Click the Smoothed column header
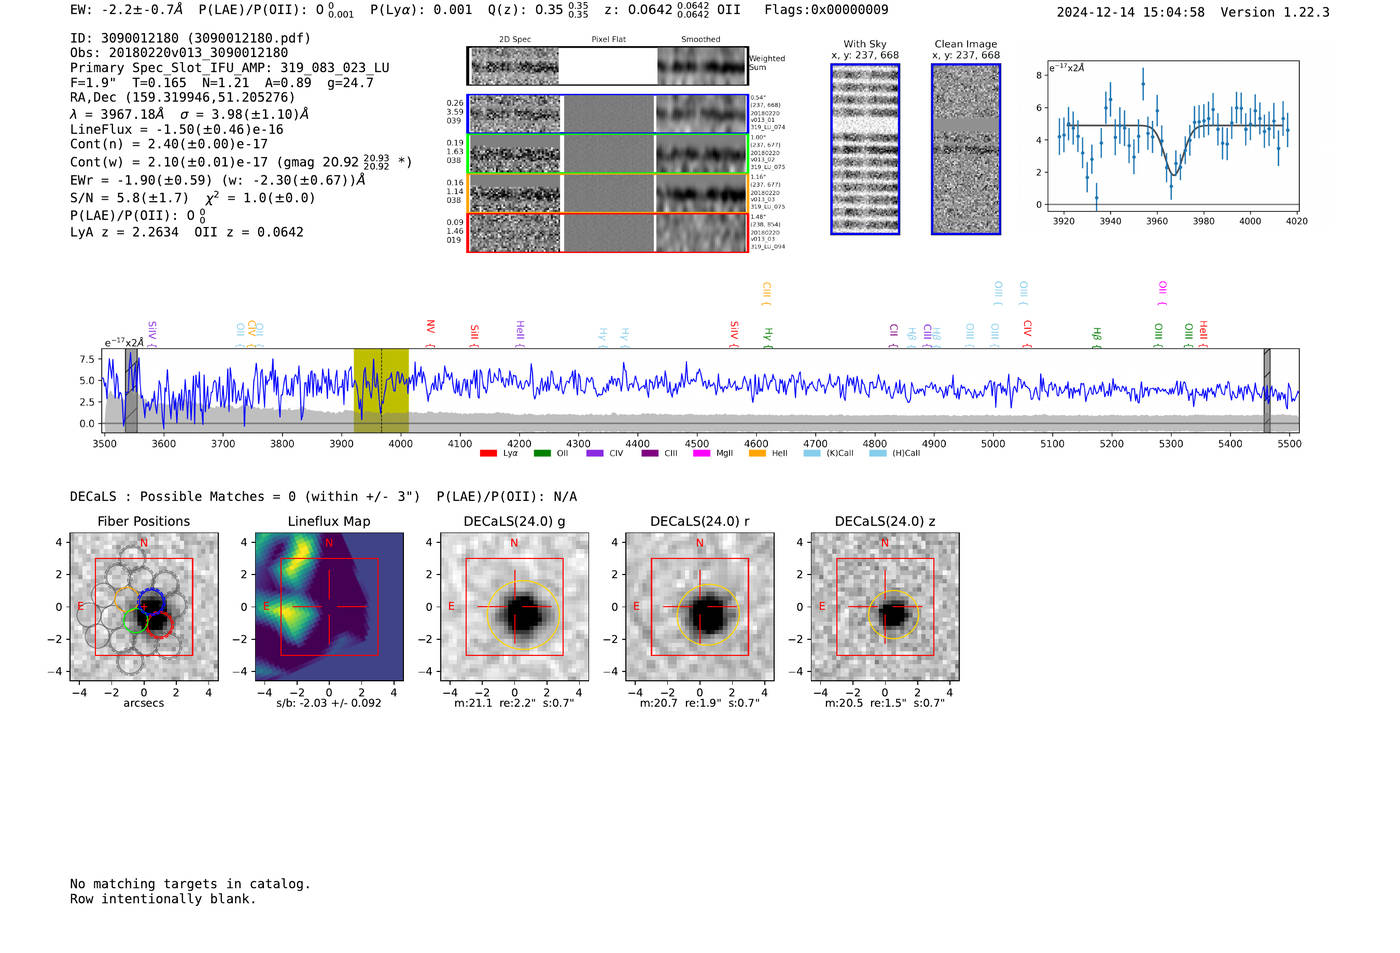Screen dimensions: 1400x953 700,40
